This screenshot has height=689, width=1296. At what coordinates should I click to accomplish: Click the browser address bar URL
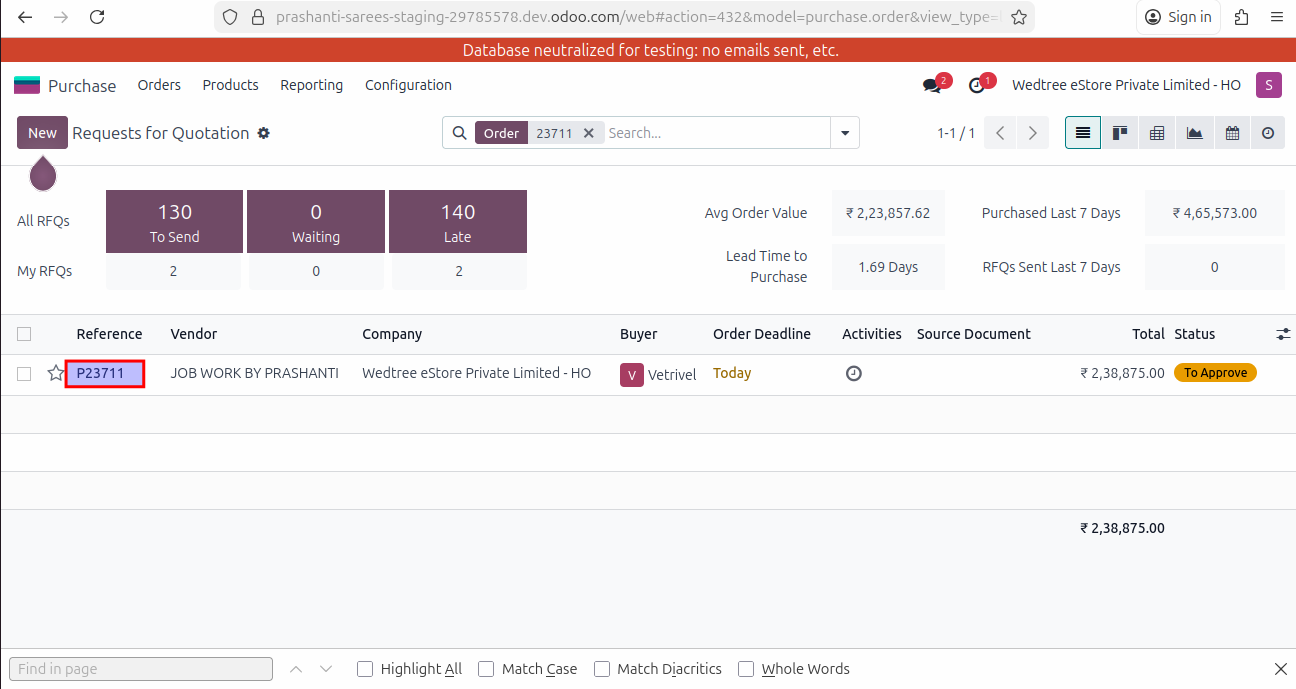click(637, 17)
